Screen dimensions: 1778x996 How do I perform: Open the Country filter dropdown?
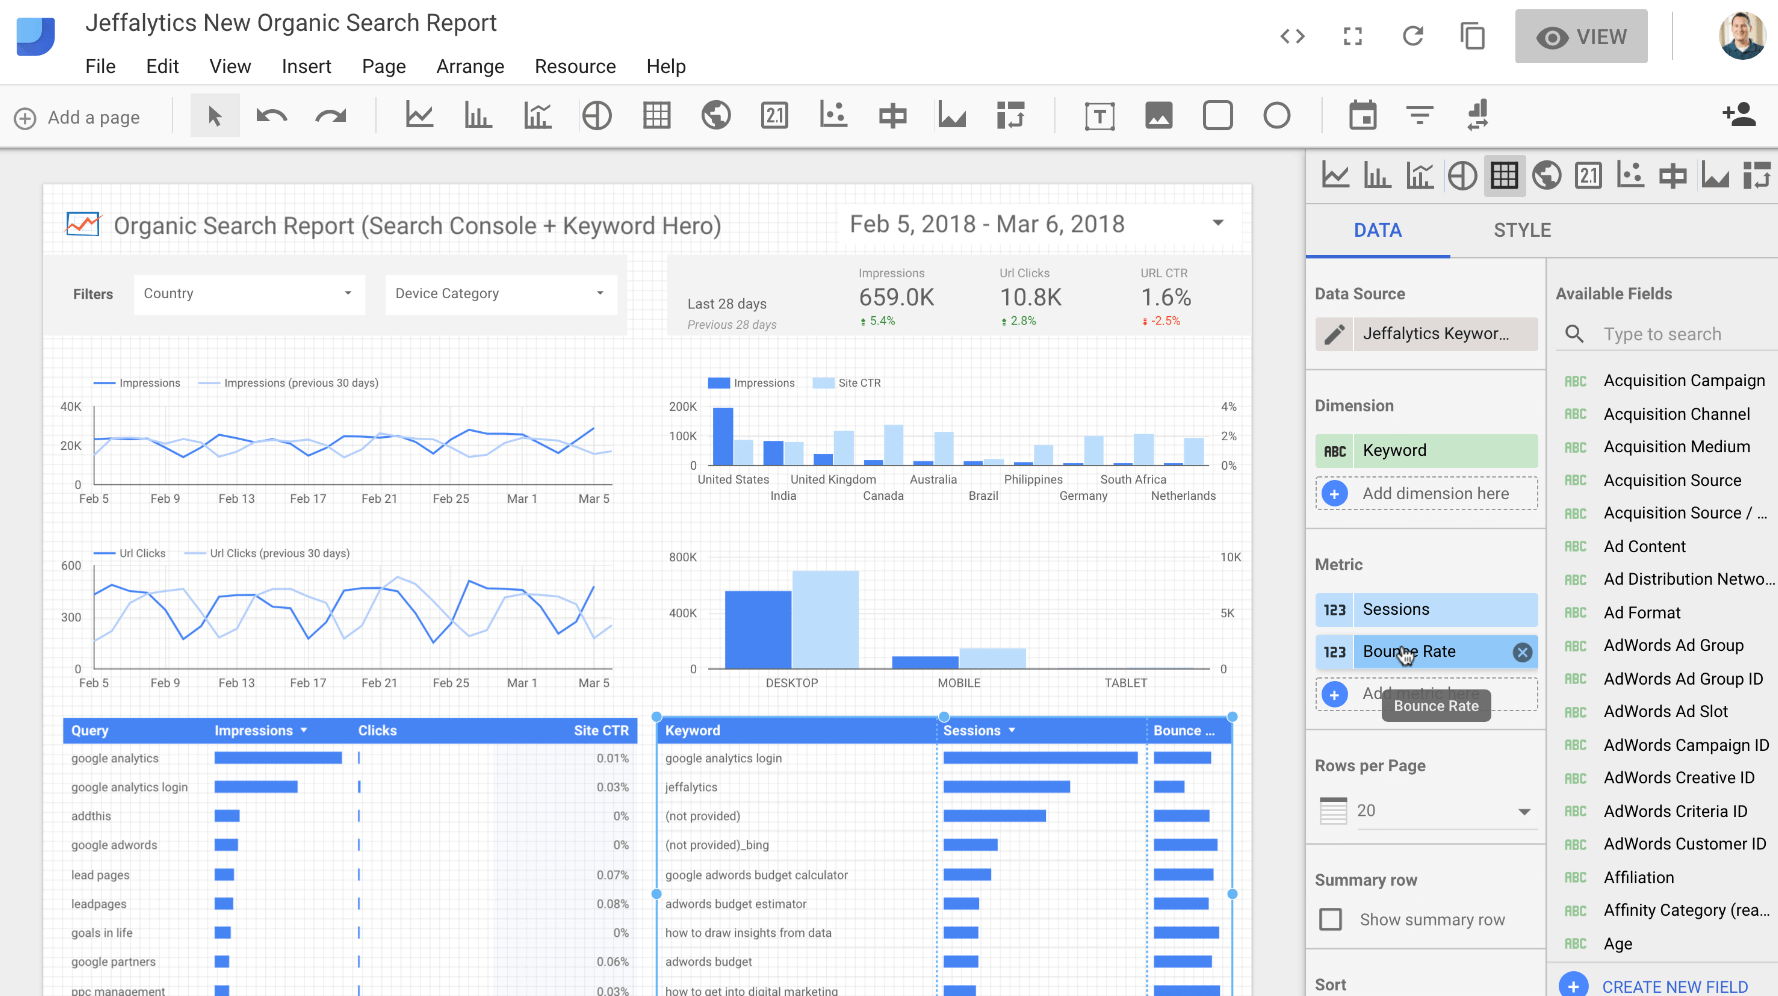pos(248,293)
